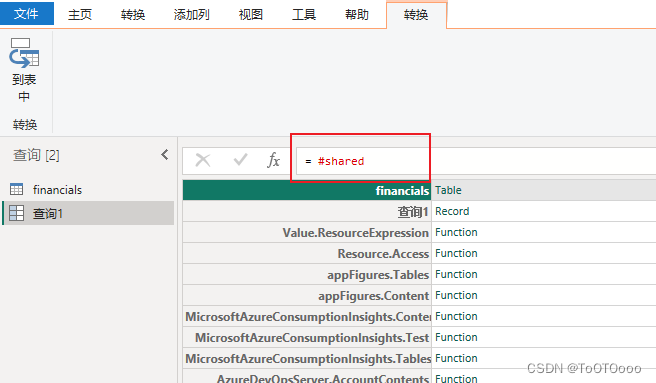Click the Resource.Access name cell
The width and height of the screenshot is (656, 383).
coord(307,253)
